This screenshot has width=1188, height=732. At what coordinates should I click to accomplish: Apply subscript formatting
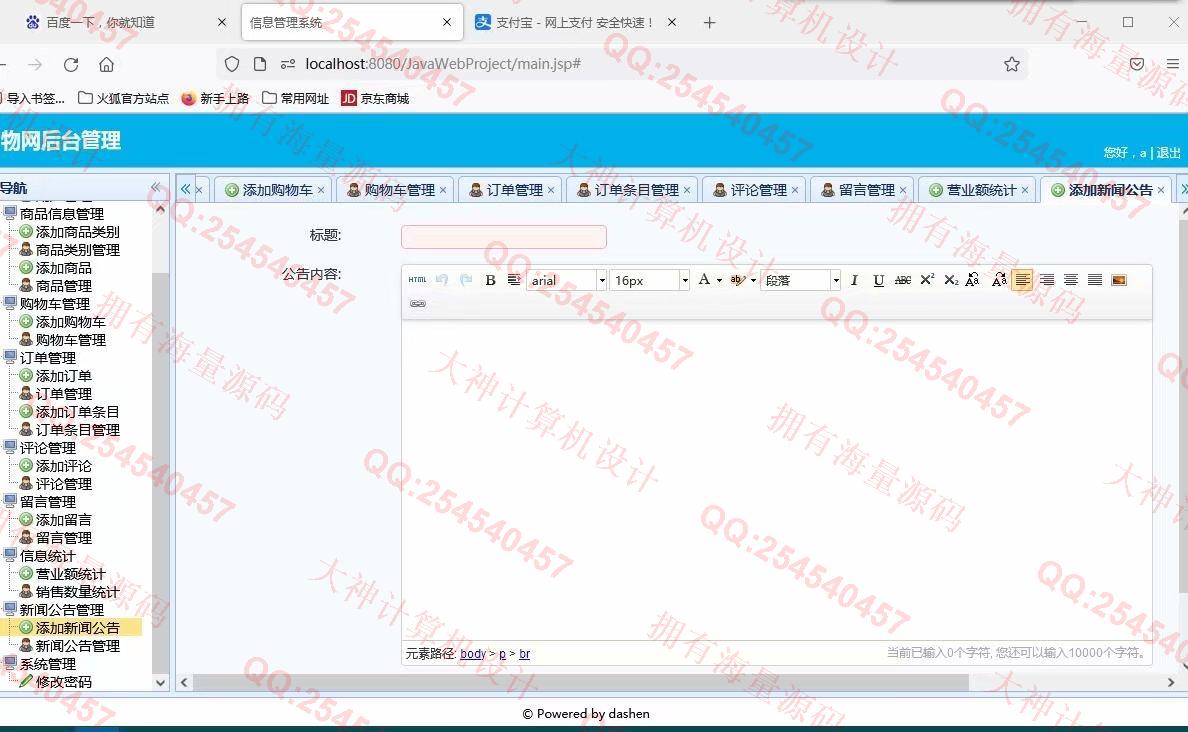951,280
